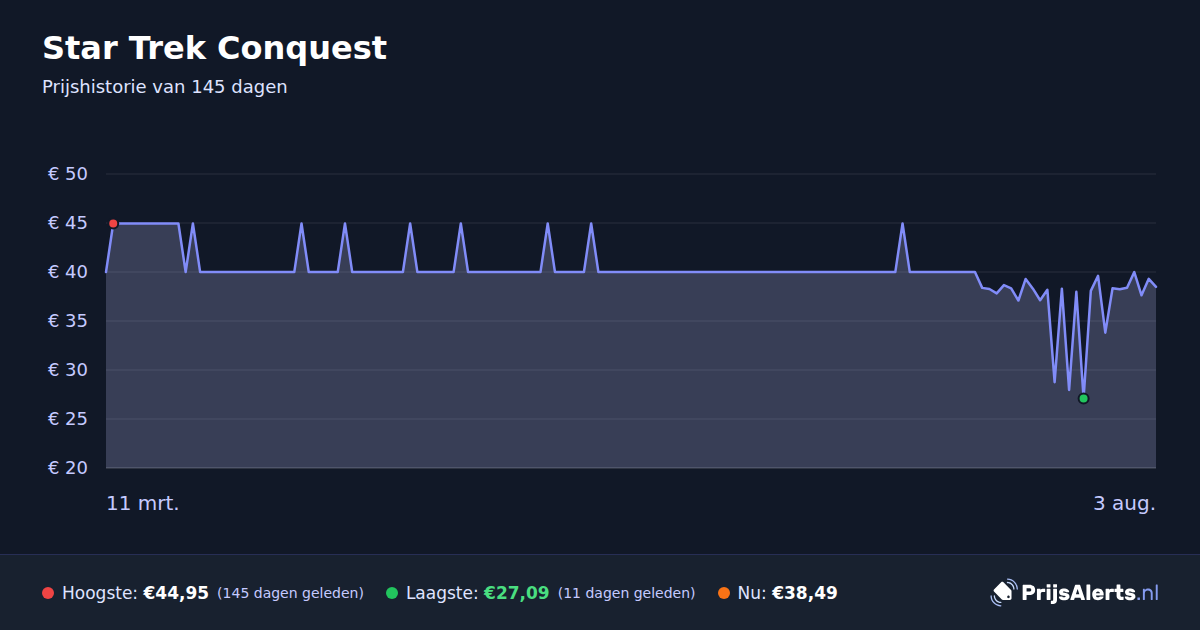
Task: Click the red dot beside Hoogste
Action: pos(48,593)
